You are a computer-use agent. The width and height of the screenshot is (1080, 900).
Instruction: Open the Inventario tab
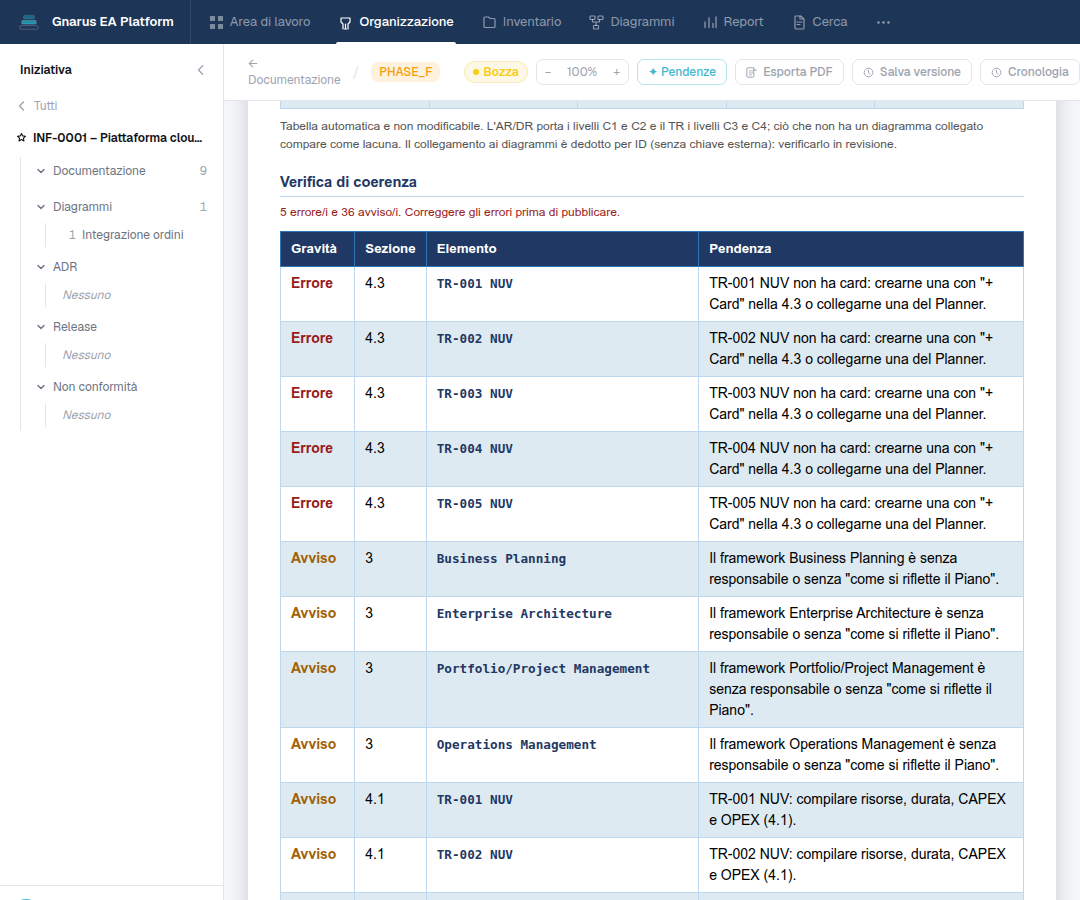(522, 22)
